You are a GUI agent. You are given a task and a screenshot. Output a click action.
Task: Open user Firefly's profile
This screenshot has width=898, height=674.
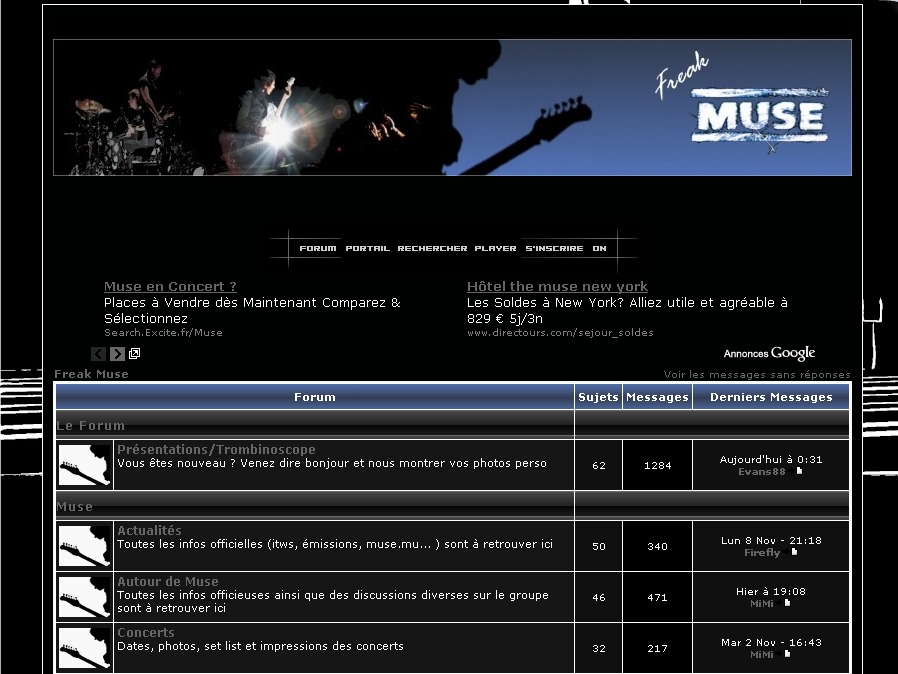click(x=762, y=553)
